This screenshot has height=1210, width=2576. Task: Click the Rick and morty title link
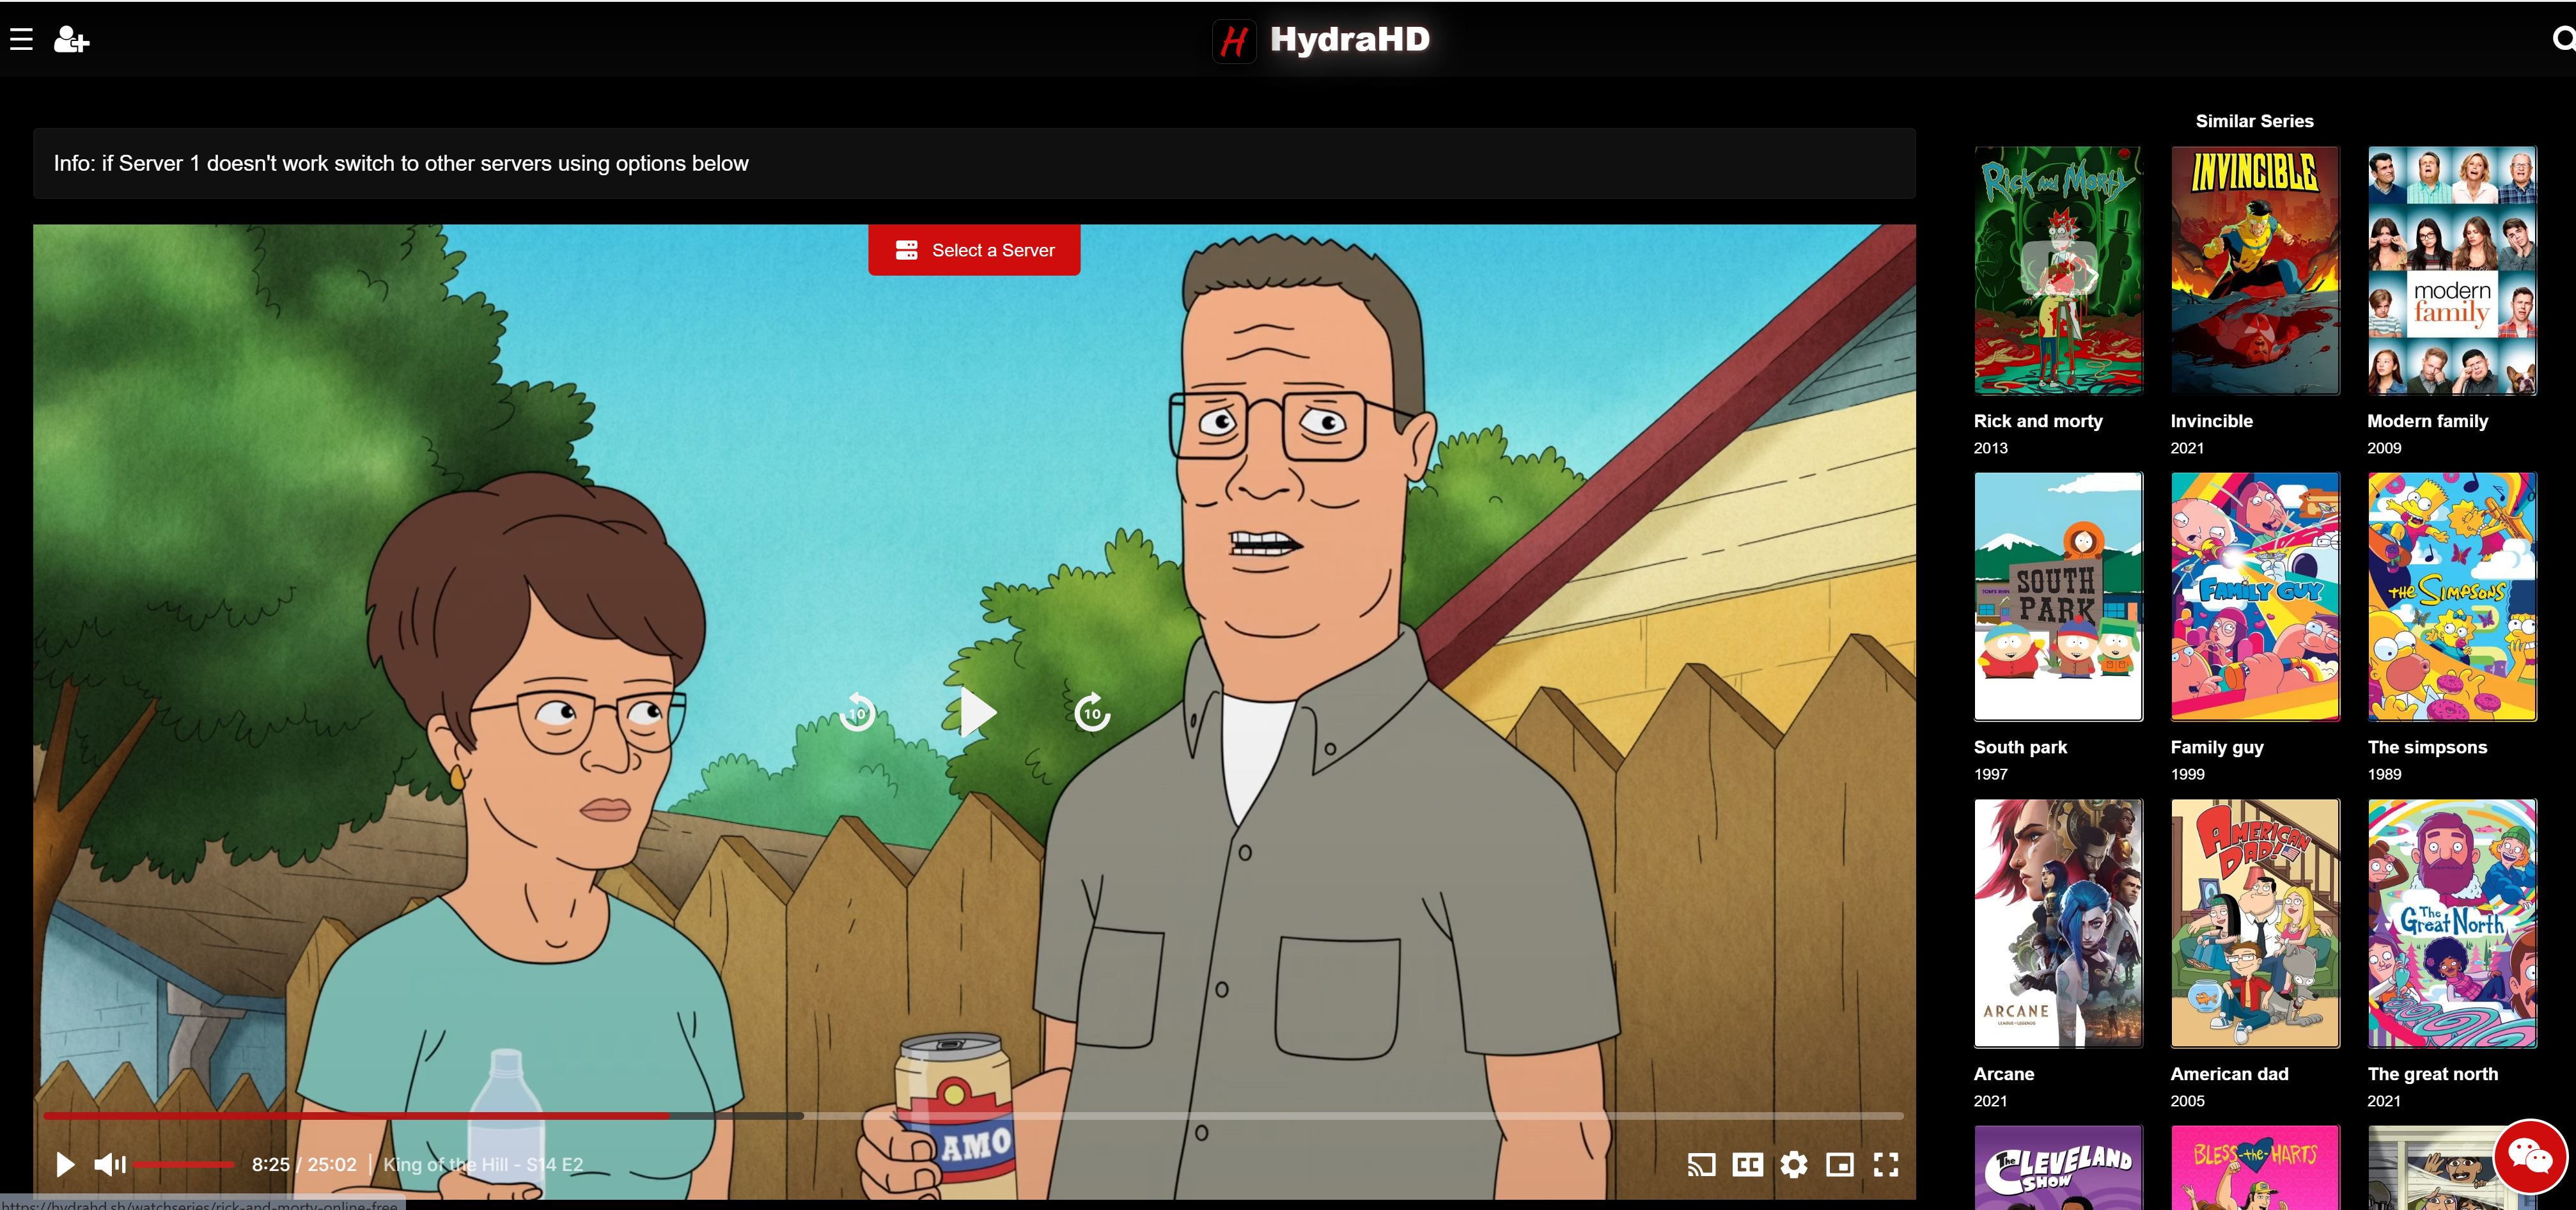2038,421
